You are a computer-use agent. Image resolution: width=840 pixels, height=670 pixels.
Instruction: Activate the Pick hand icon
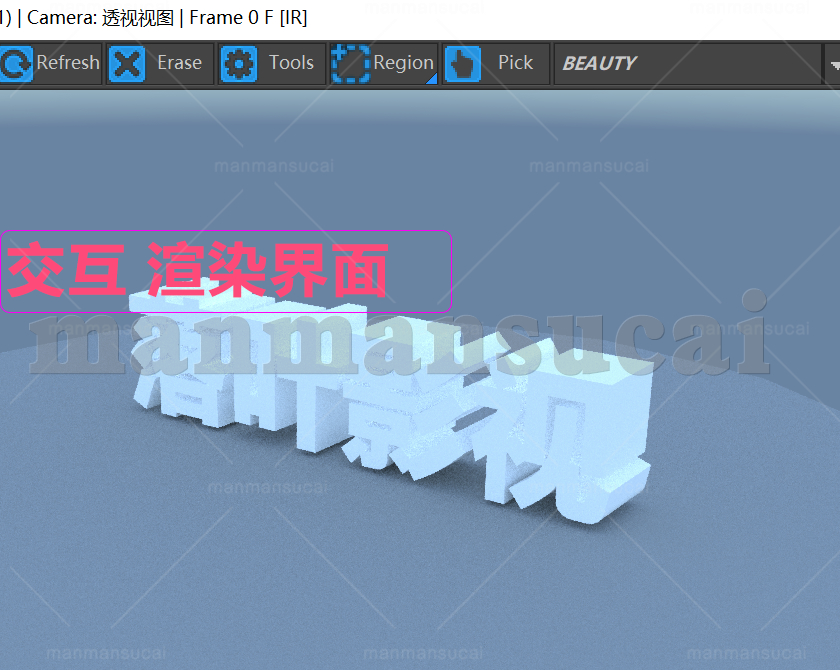tap(462, 64)
